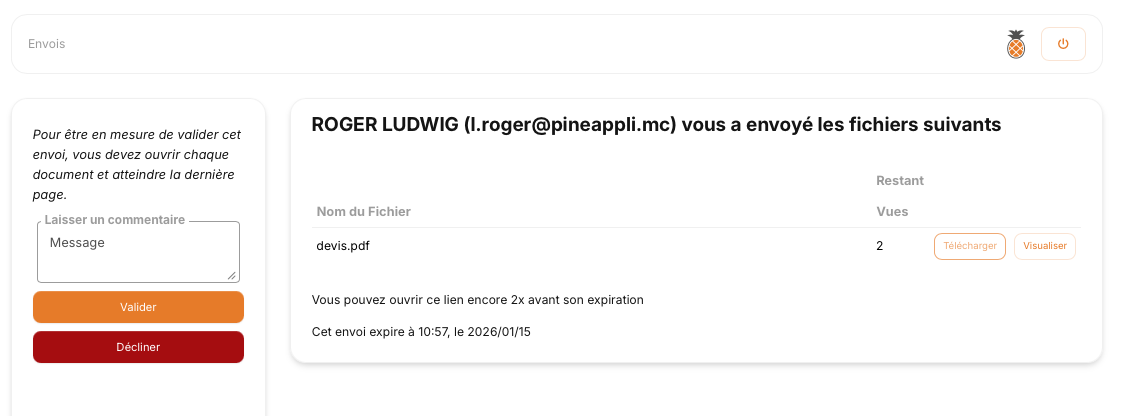Click the italic validation instructions text
The height and width of the screenshot is (416, 1123).
[x=137, y=164]
